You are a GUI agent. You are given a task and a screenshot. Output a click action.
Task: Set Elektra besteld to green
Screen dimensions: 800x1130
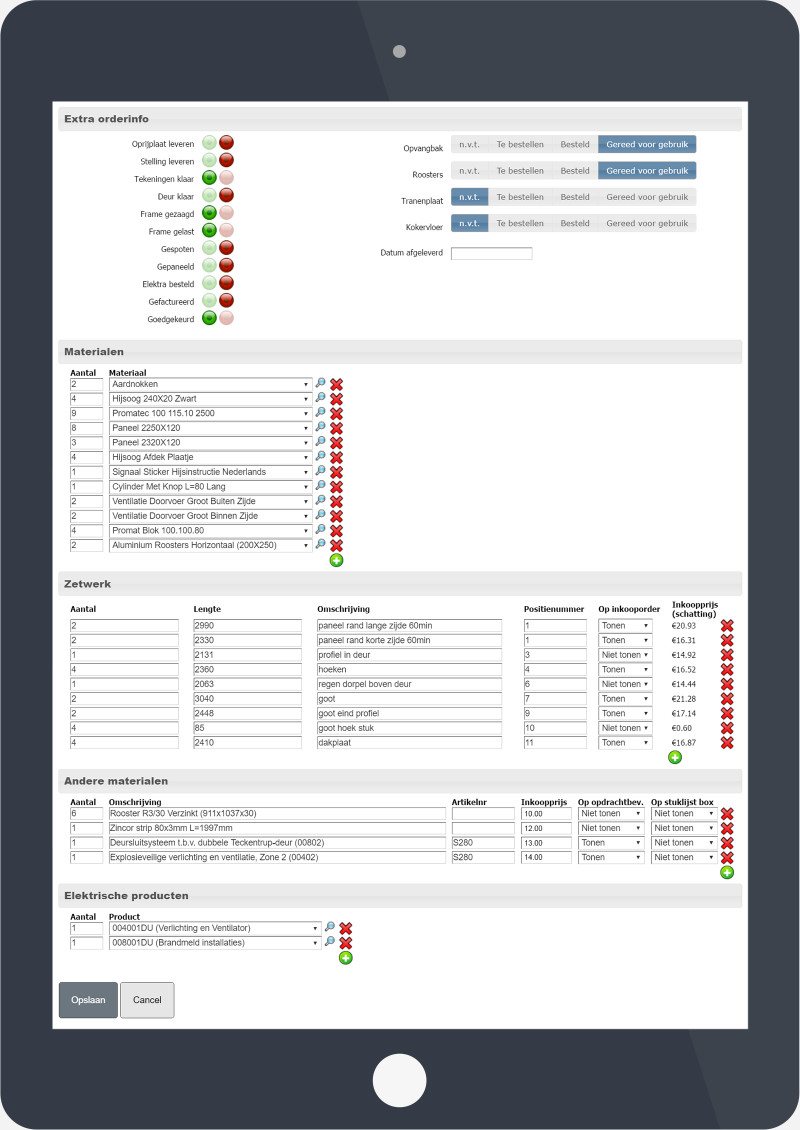[x=209, y=282]
